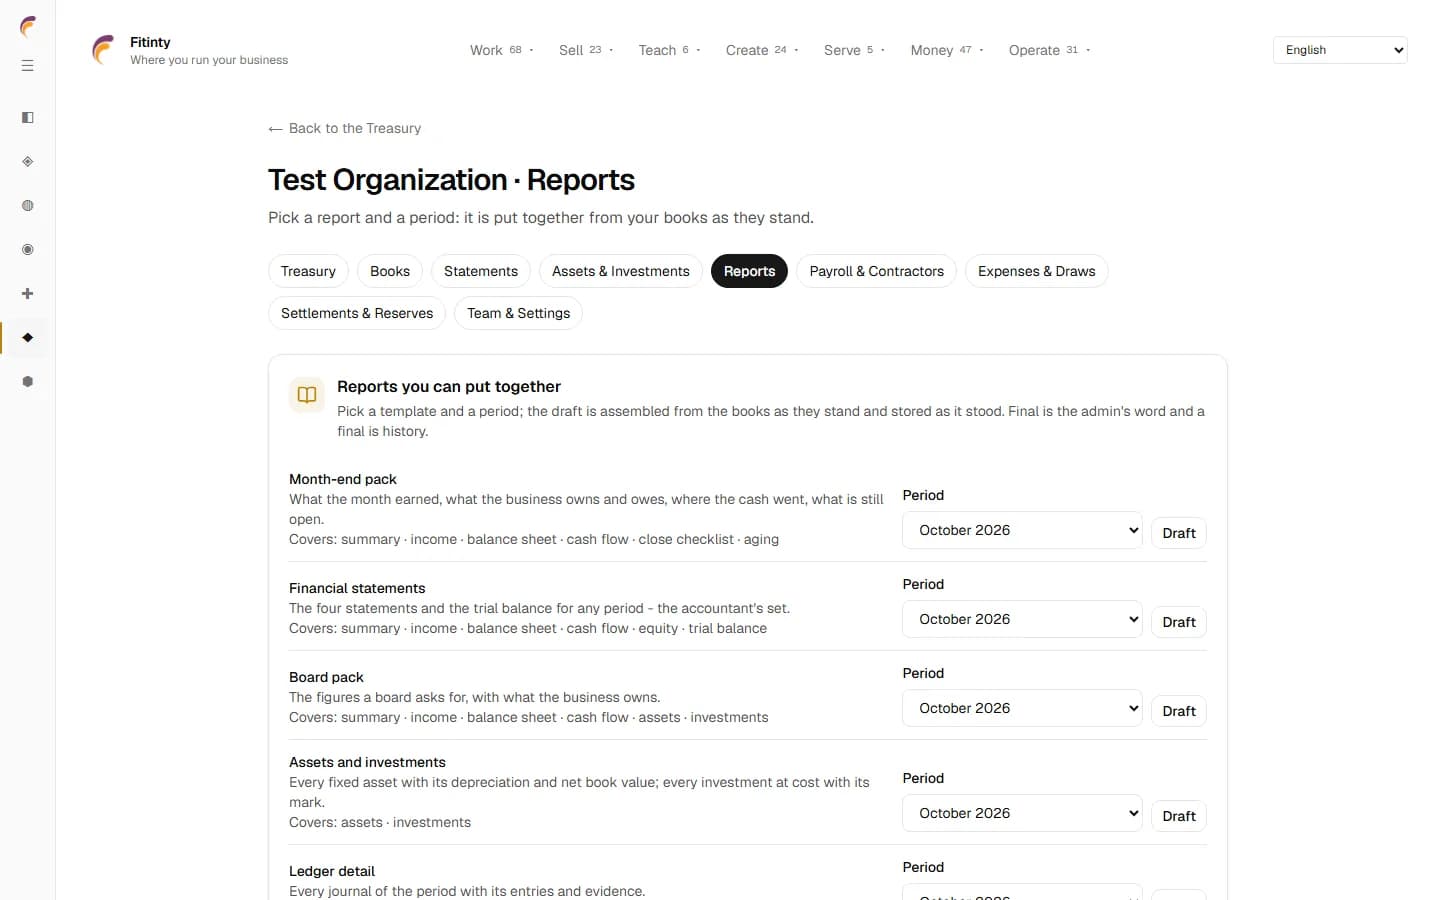Viewport: 1440px width, 900px height.
Task: Draft the Board pack report
Action: (1179, 711)
